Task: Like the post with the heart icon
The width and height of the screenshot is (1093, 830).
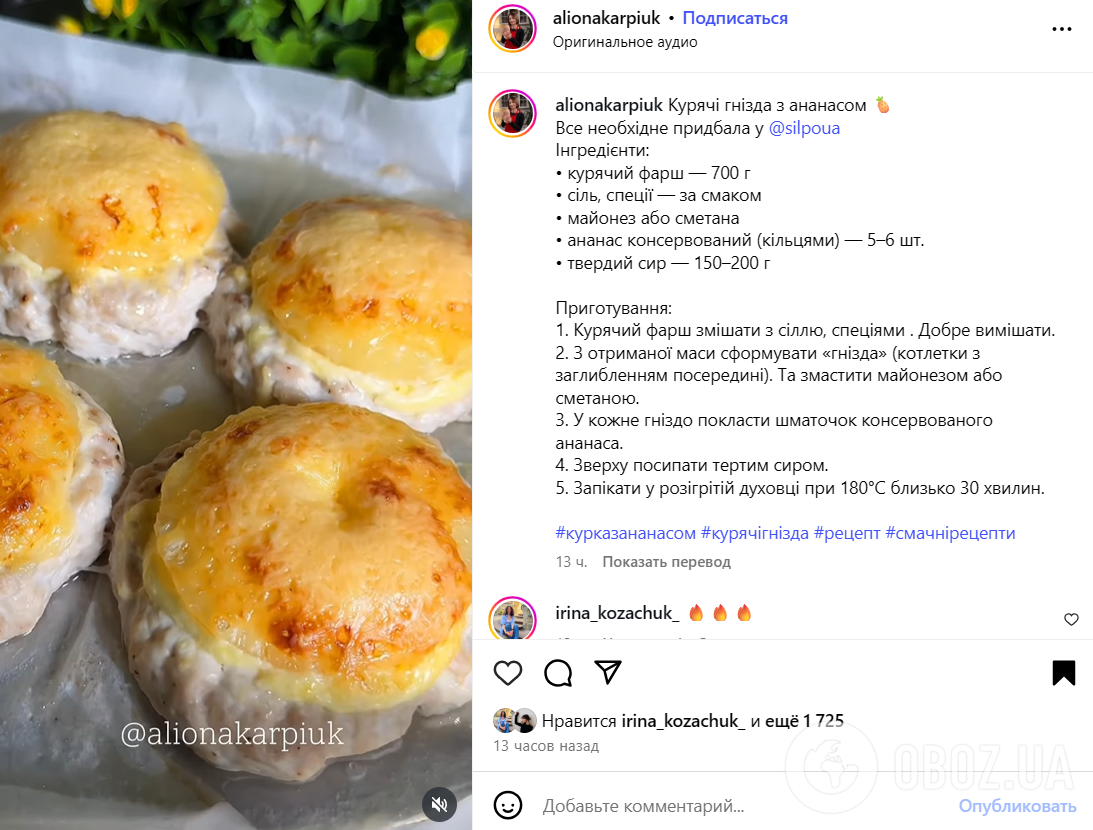Action: tap(507, 673)
